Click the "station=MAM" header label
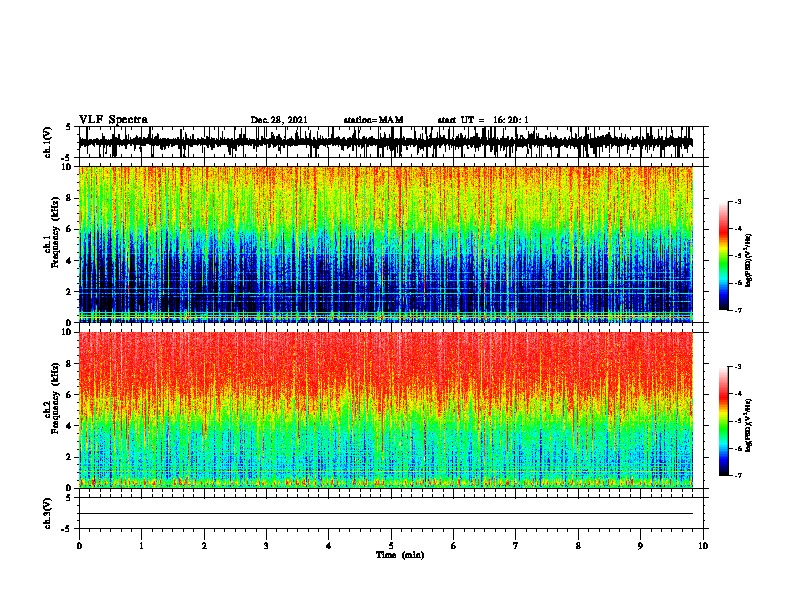 coord(373,120)
